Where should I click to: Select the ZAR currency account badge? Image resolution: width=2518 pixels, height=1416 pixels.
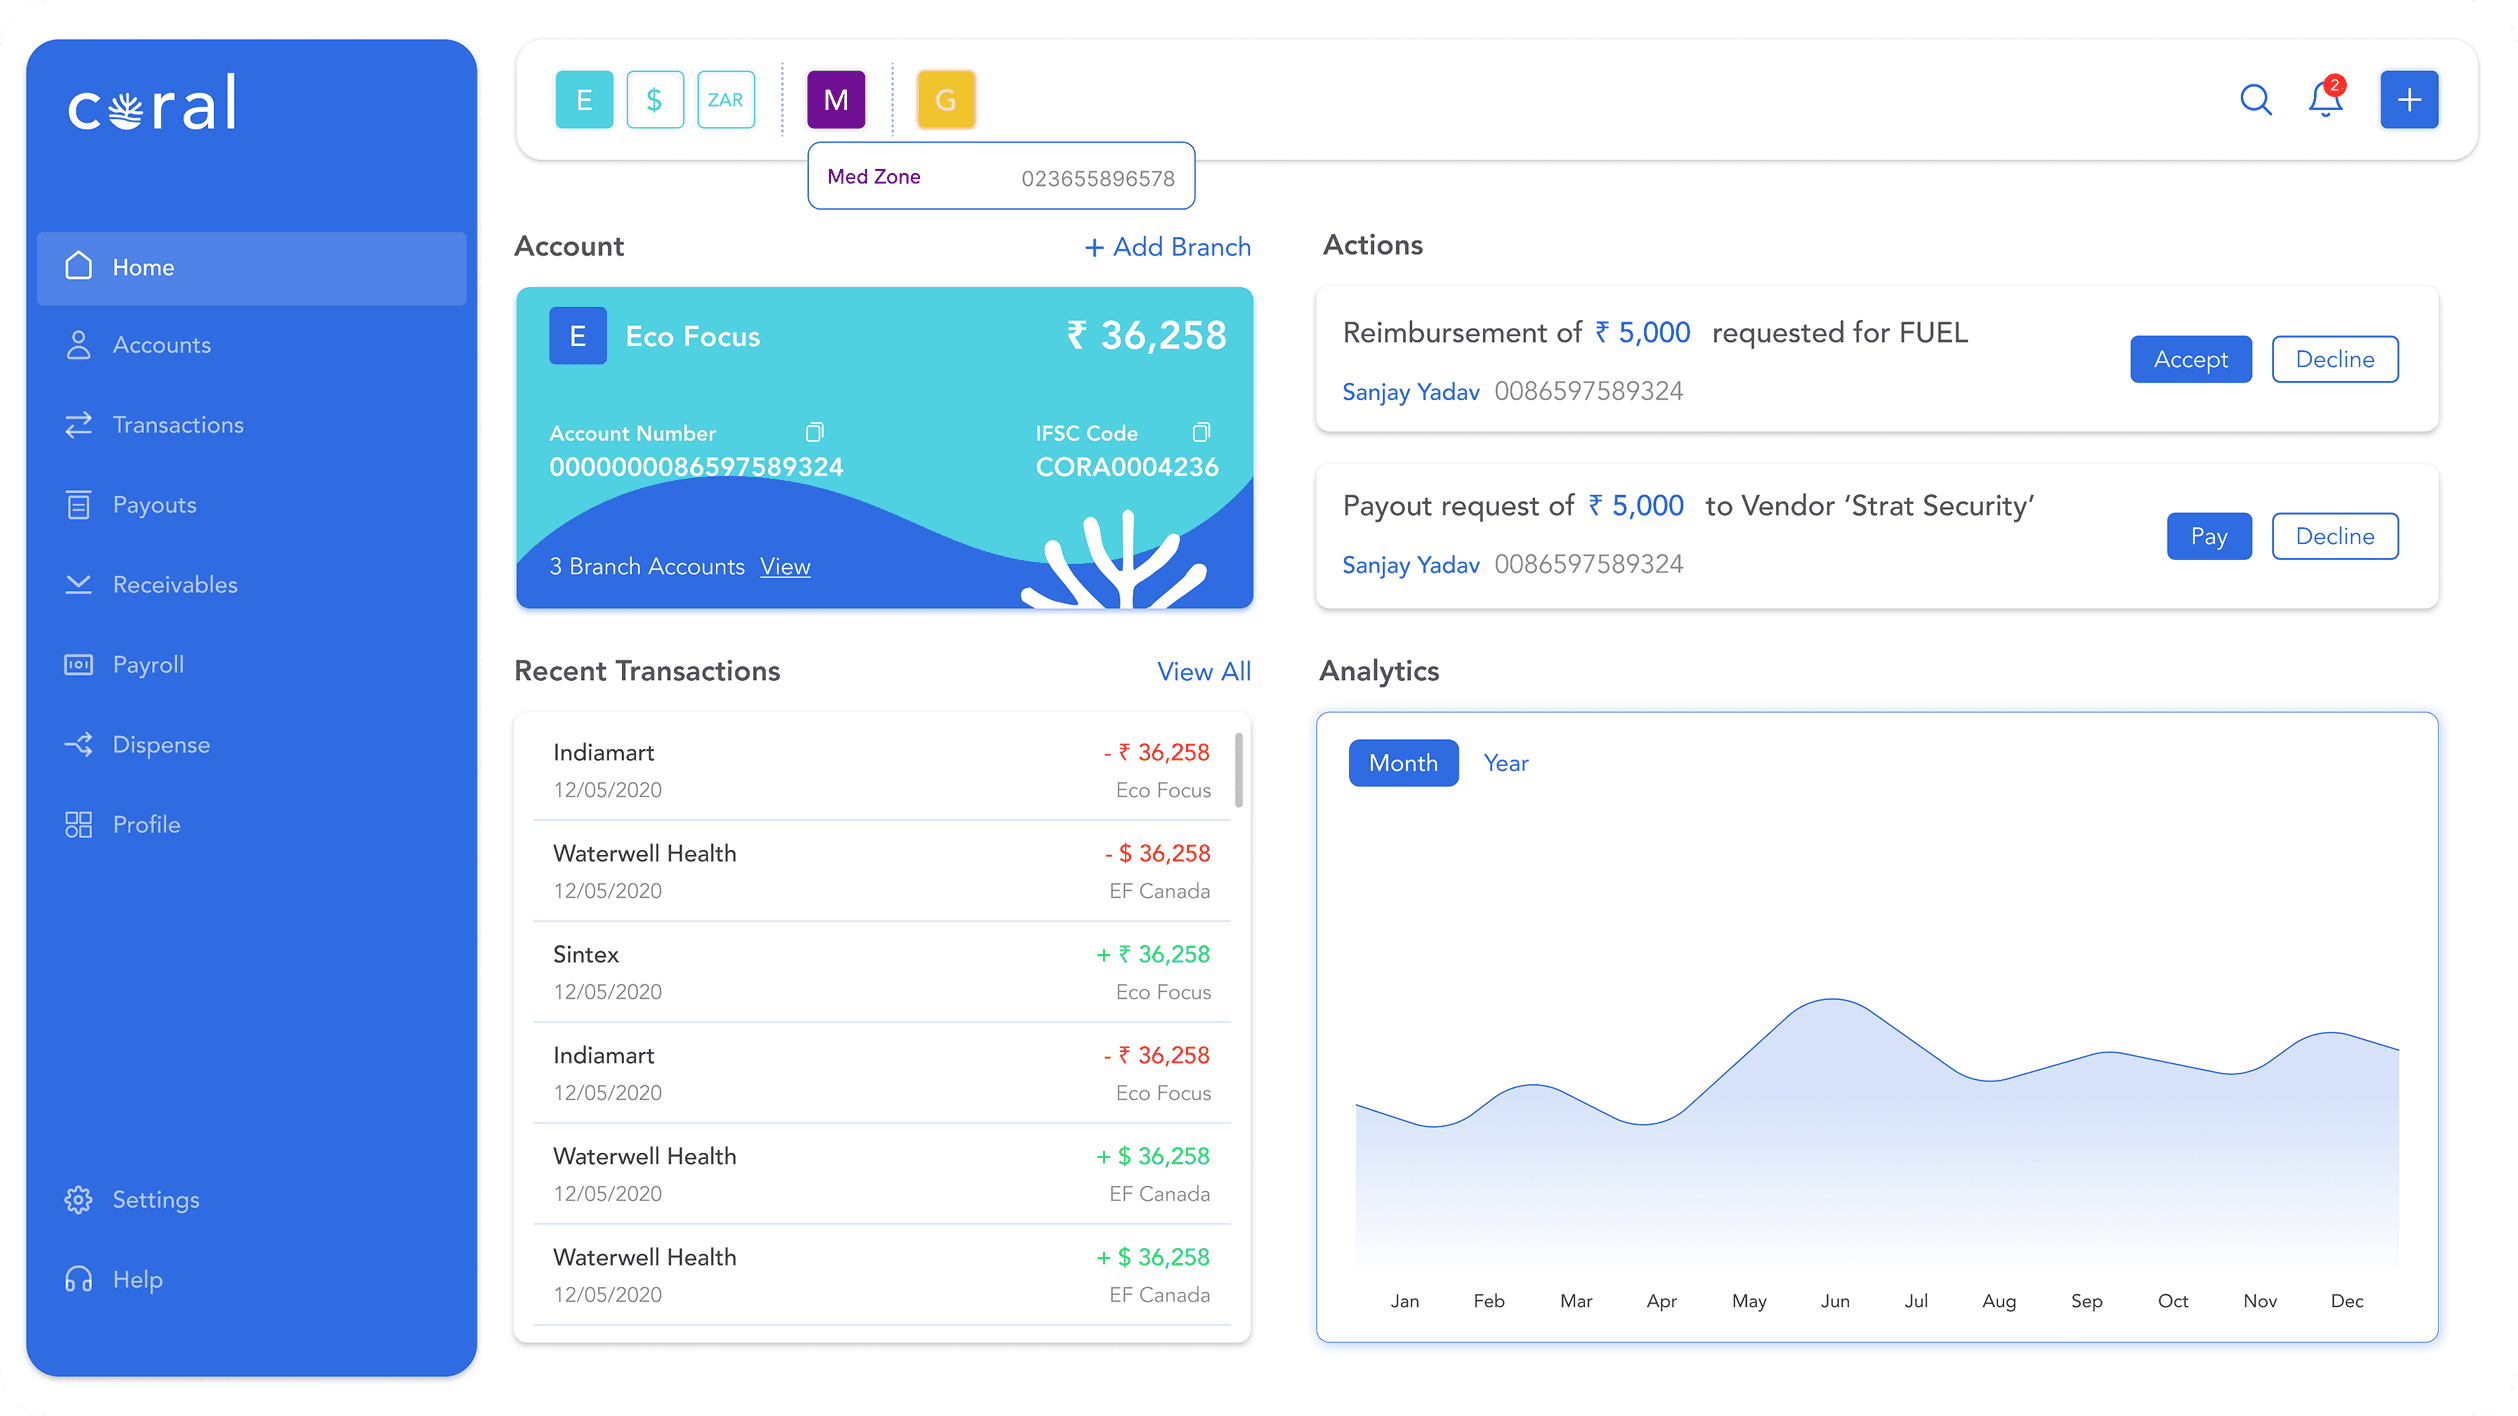pos(725,100)
